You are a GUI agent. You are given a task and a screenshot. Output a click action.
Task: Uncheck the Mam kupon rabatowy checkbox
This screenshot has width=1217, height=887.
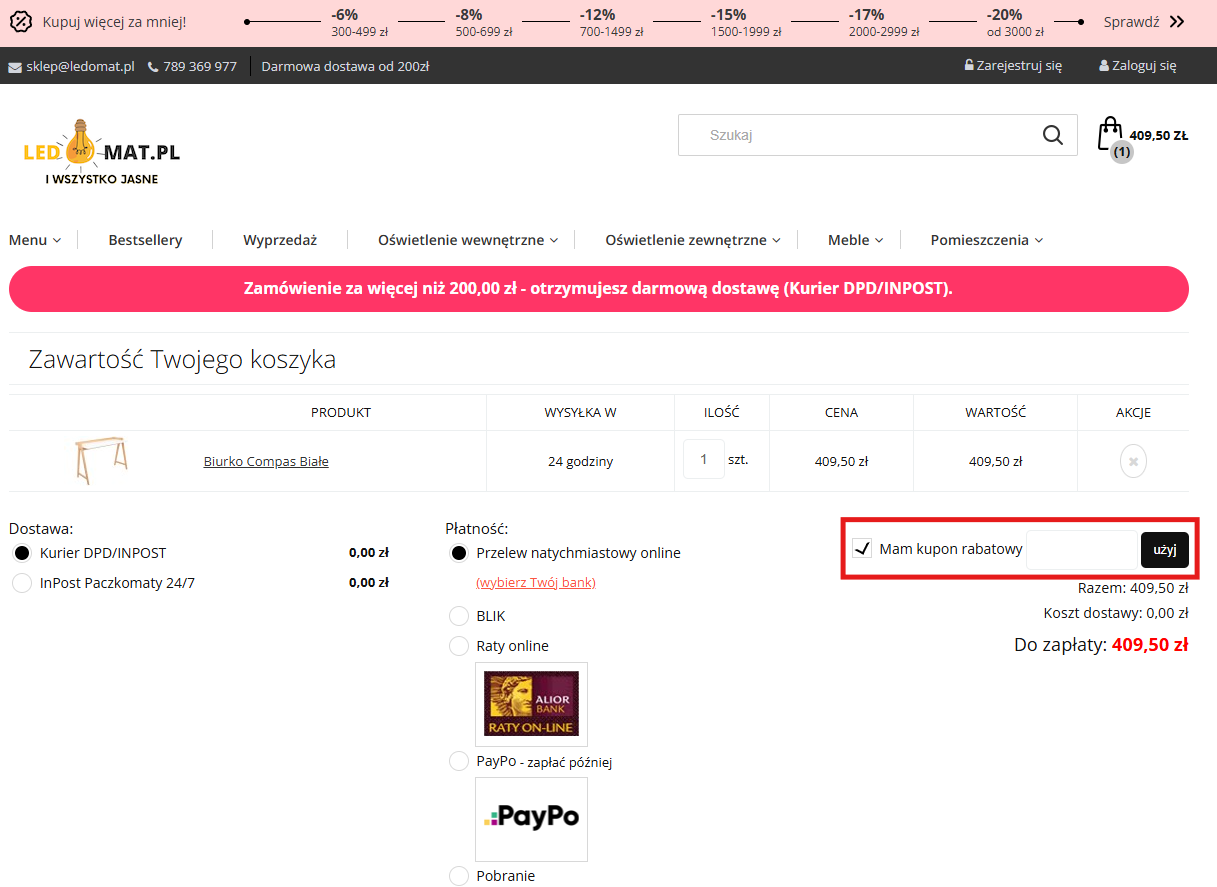point(862,549)
